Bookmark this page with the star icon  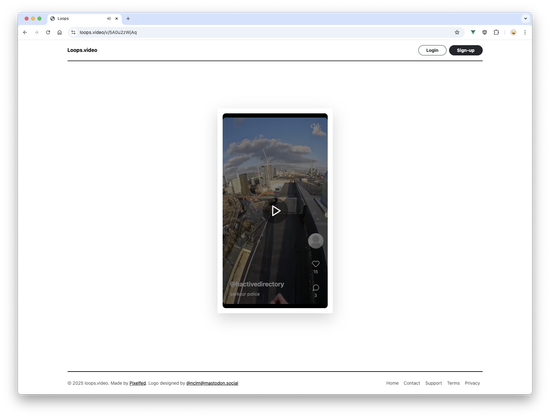(x=457, y=32)
